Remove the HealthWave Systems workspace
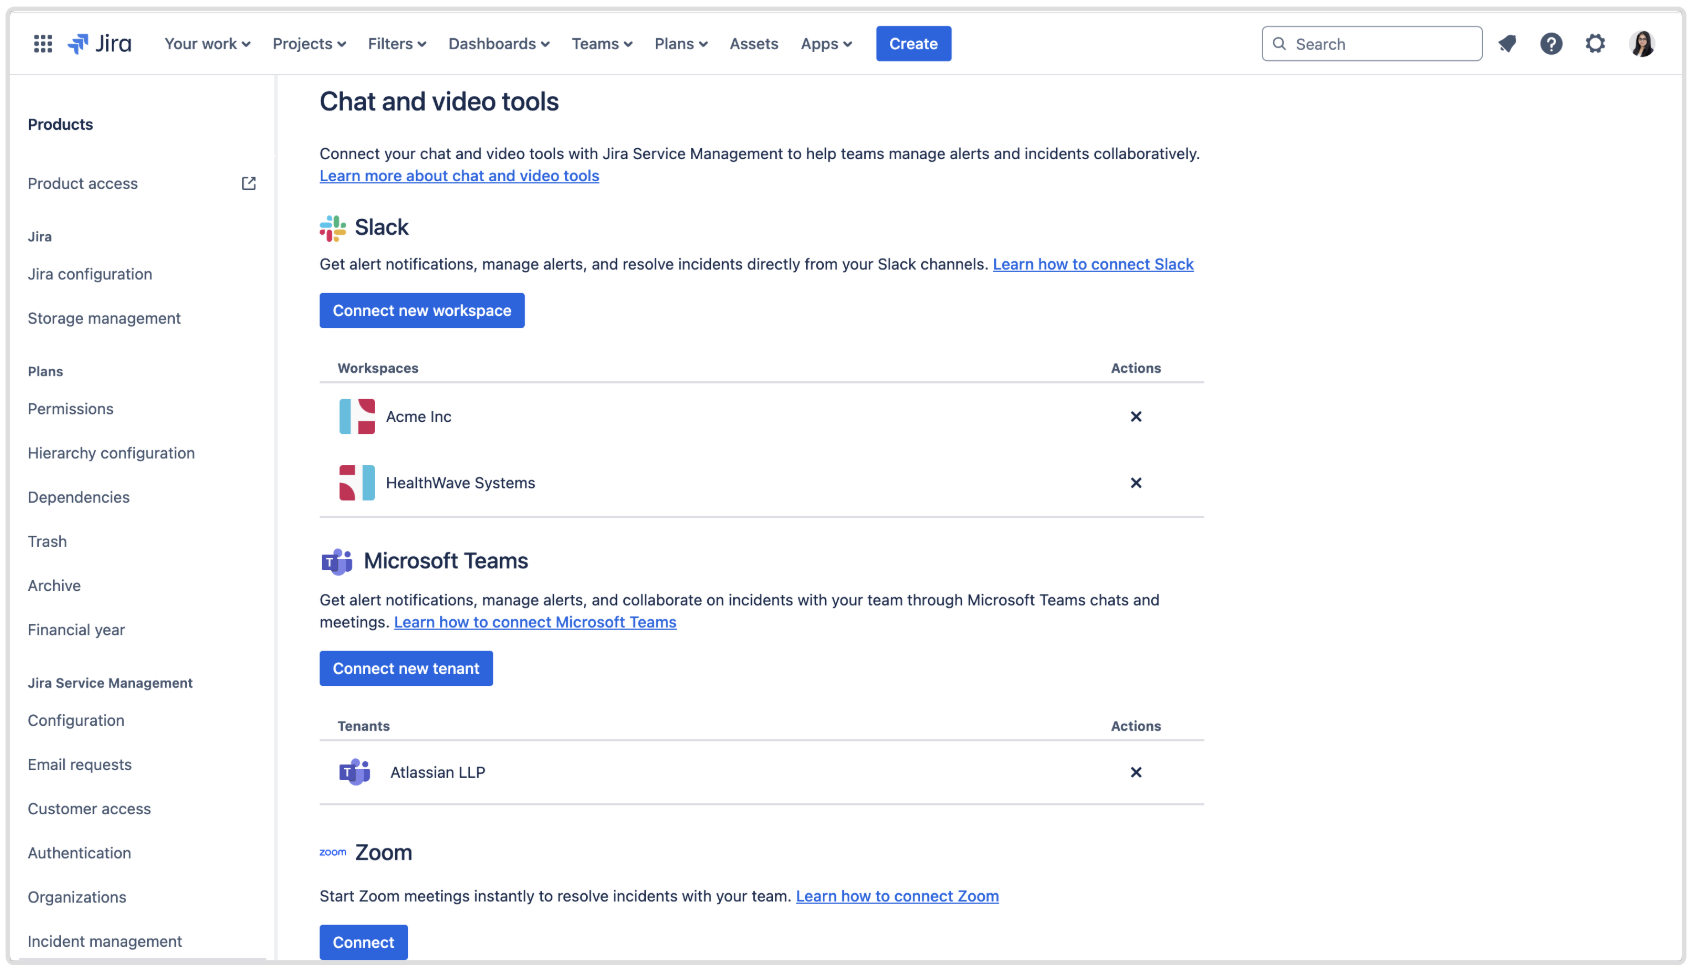 pos(1136,483)
